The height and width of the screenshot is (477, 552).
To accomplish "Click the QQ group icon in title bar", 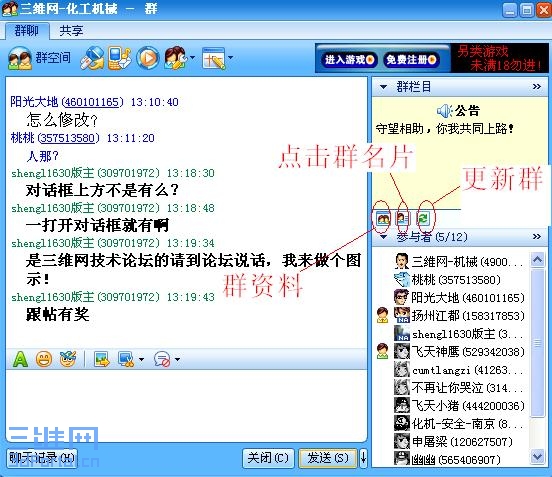I will 10,9.
